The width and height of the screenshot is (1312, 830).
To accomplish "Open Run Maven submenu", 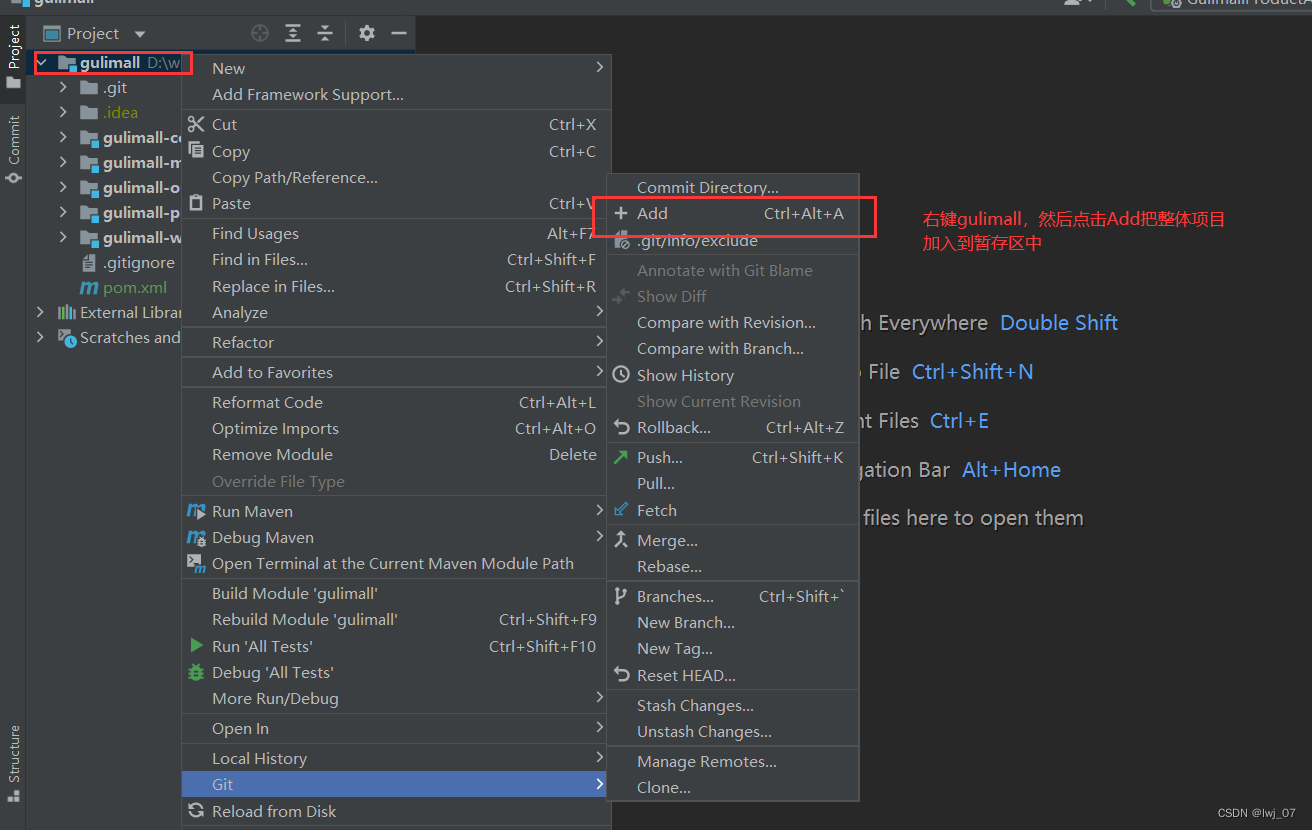I will (396, 511).
